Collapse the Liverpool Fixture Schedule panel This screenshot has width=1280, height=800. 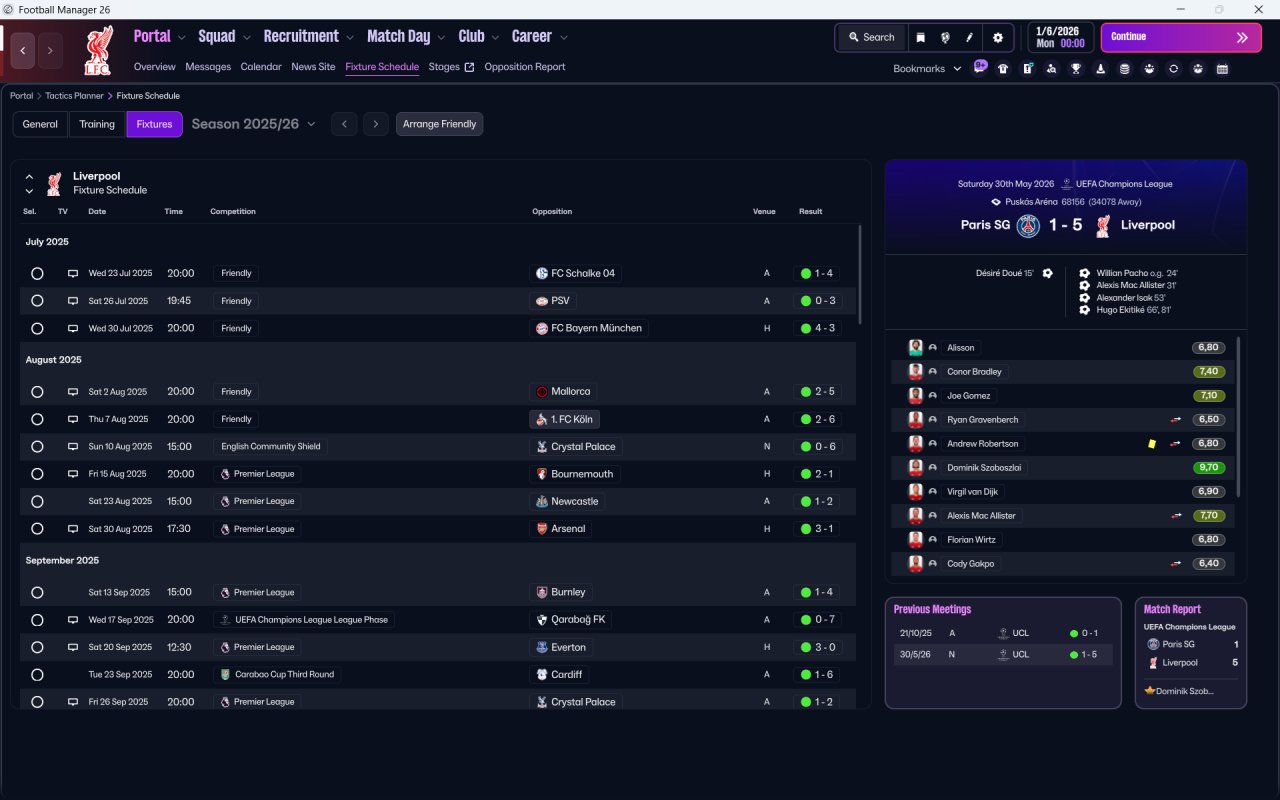point(29,176)
